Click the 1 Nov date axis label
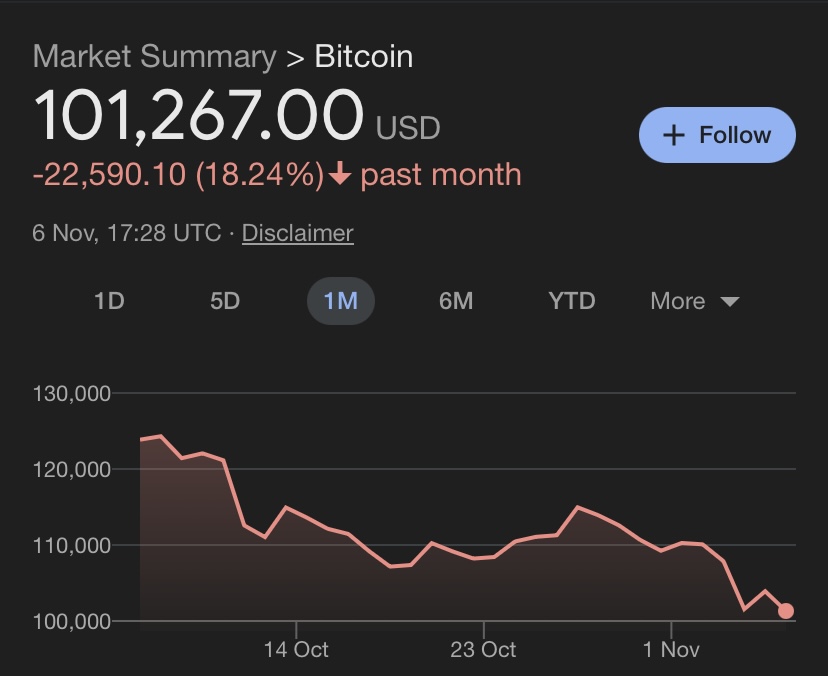Image resolution: width=828 pixels, height=676 pixels. click(x=672, y=650)
